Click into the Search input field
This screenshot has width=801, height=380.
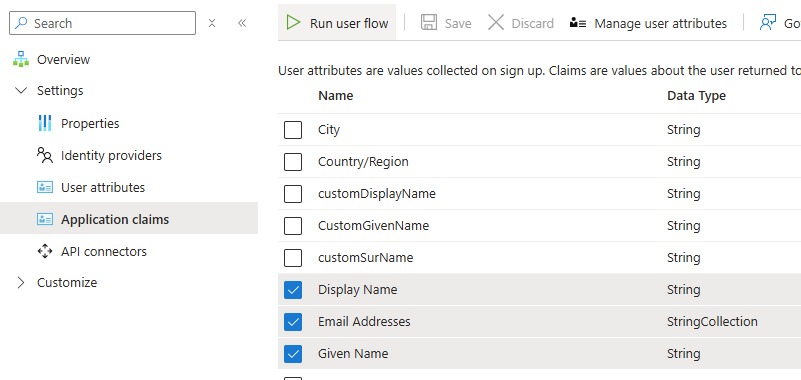point(102,23)
